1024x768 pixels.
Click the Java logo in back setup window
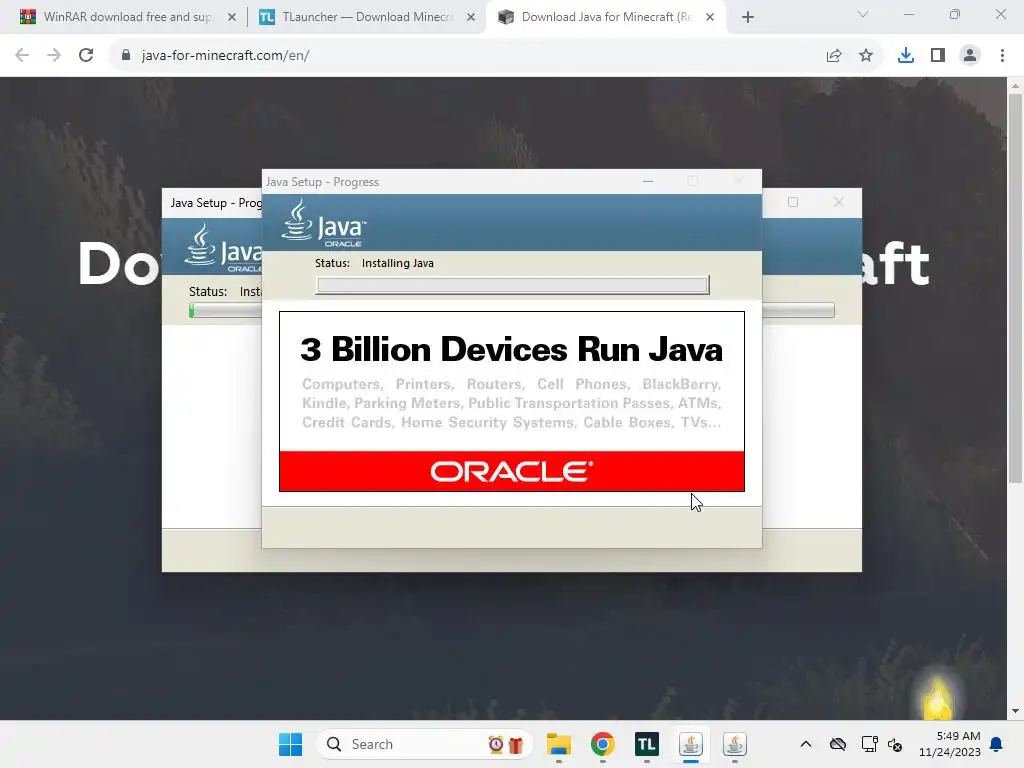[223, 249]
